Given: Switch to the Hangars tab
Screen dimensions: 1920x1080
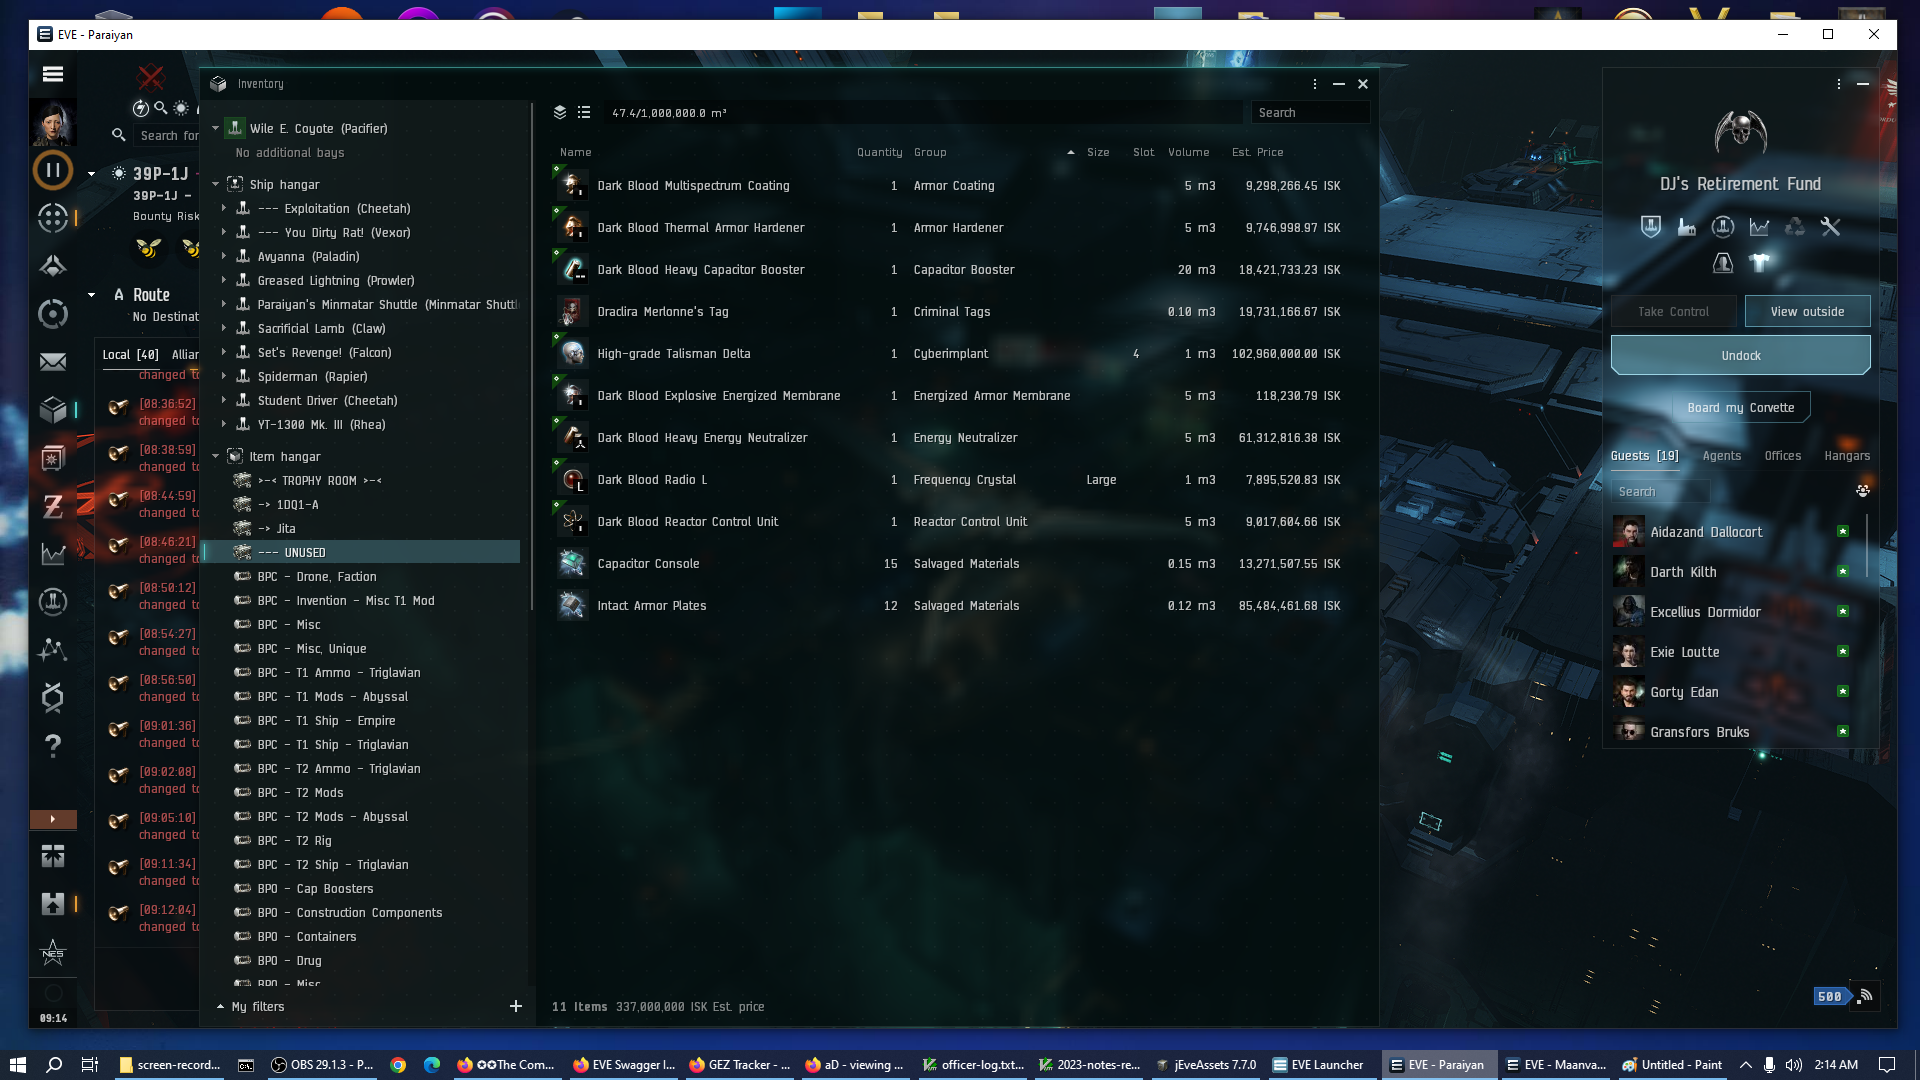Looking at the screenshot, I should [1846, 456].
